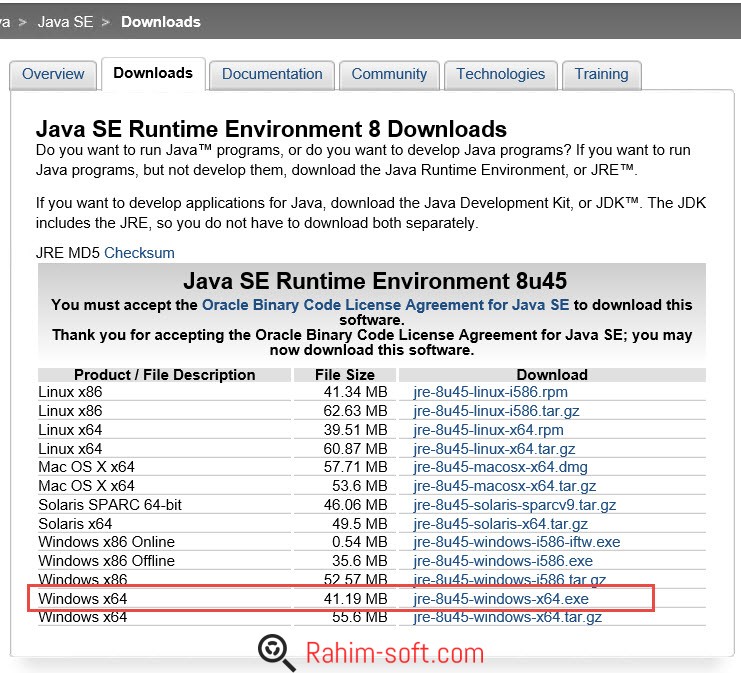
Task: Open the JRE MD5 Checksum link
Action: pos(139,253)
